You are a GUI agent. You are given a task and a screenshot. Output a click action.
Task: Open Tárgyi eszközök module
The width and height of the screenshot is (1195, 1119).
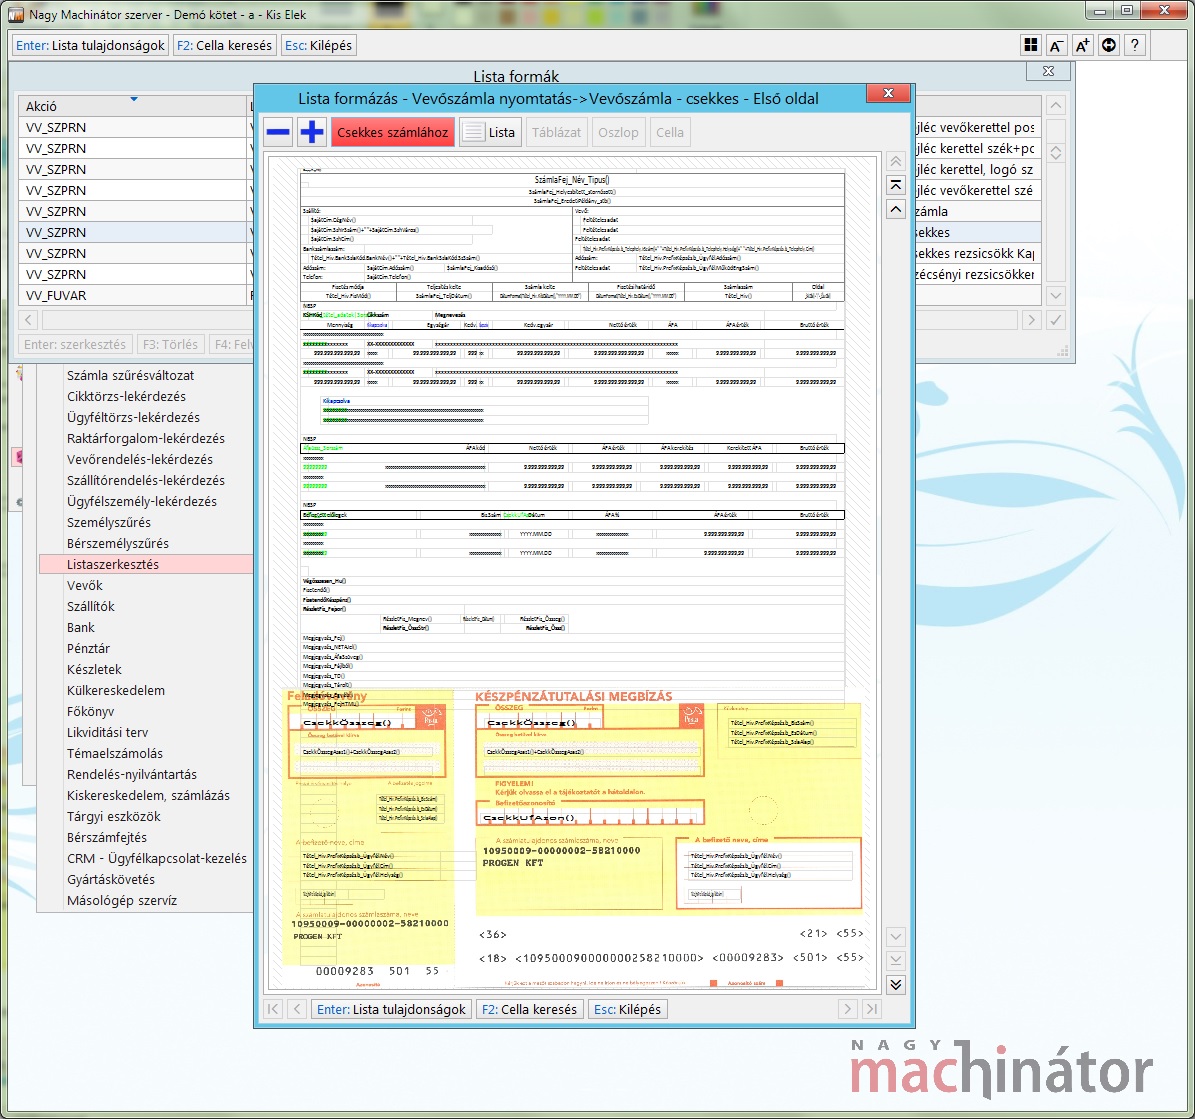pyautogui.click(x=114, y=816)
